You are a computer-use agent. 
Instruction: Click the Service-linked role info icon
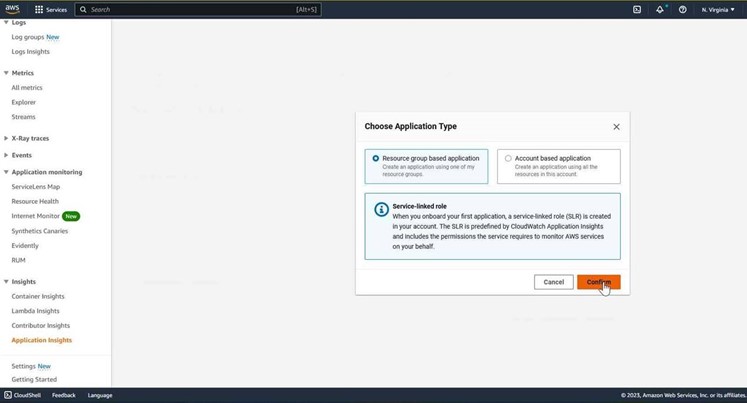(381, 210)
